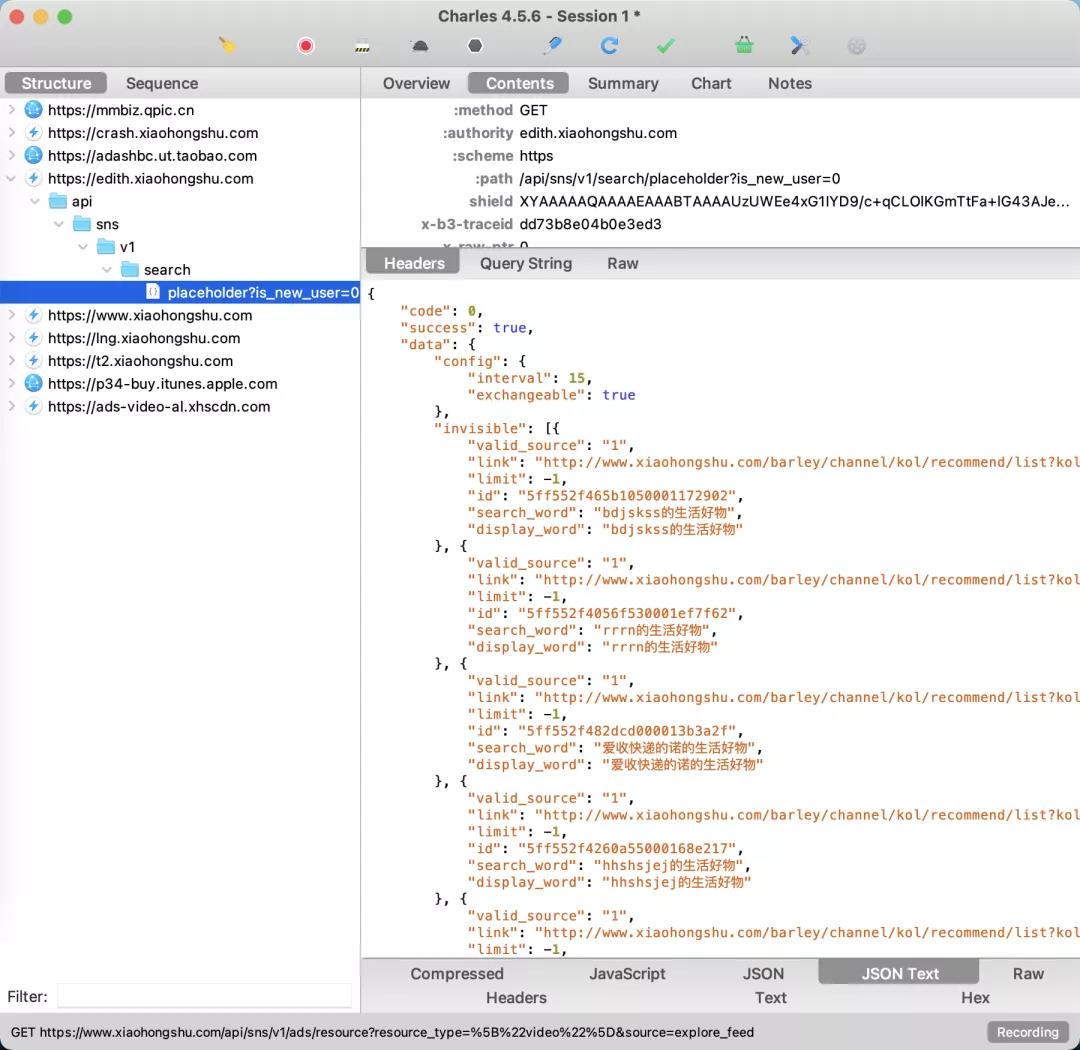Image resolution: width=1080 pixels, height=1050 pixels.
Task: Select the response JavaScript tab
Action: (627, 974)
